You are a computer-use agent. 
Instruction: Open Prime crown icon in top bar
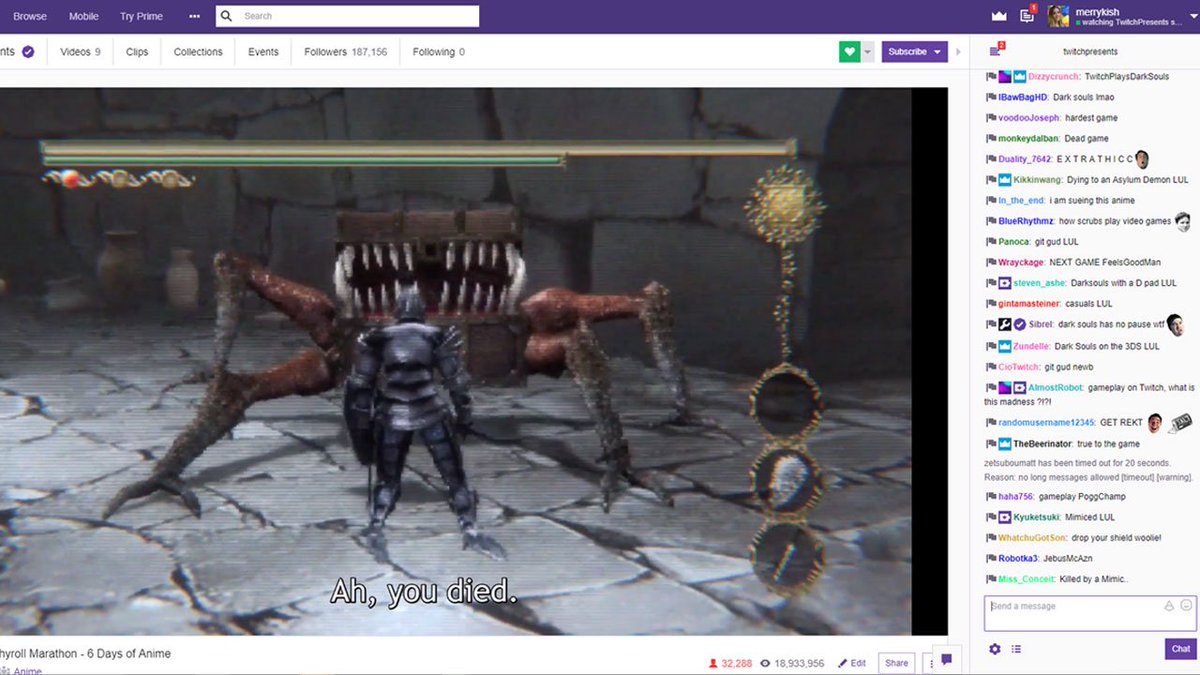point(998,16)
